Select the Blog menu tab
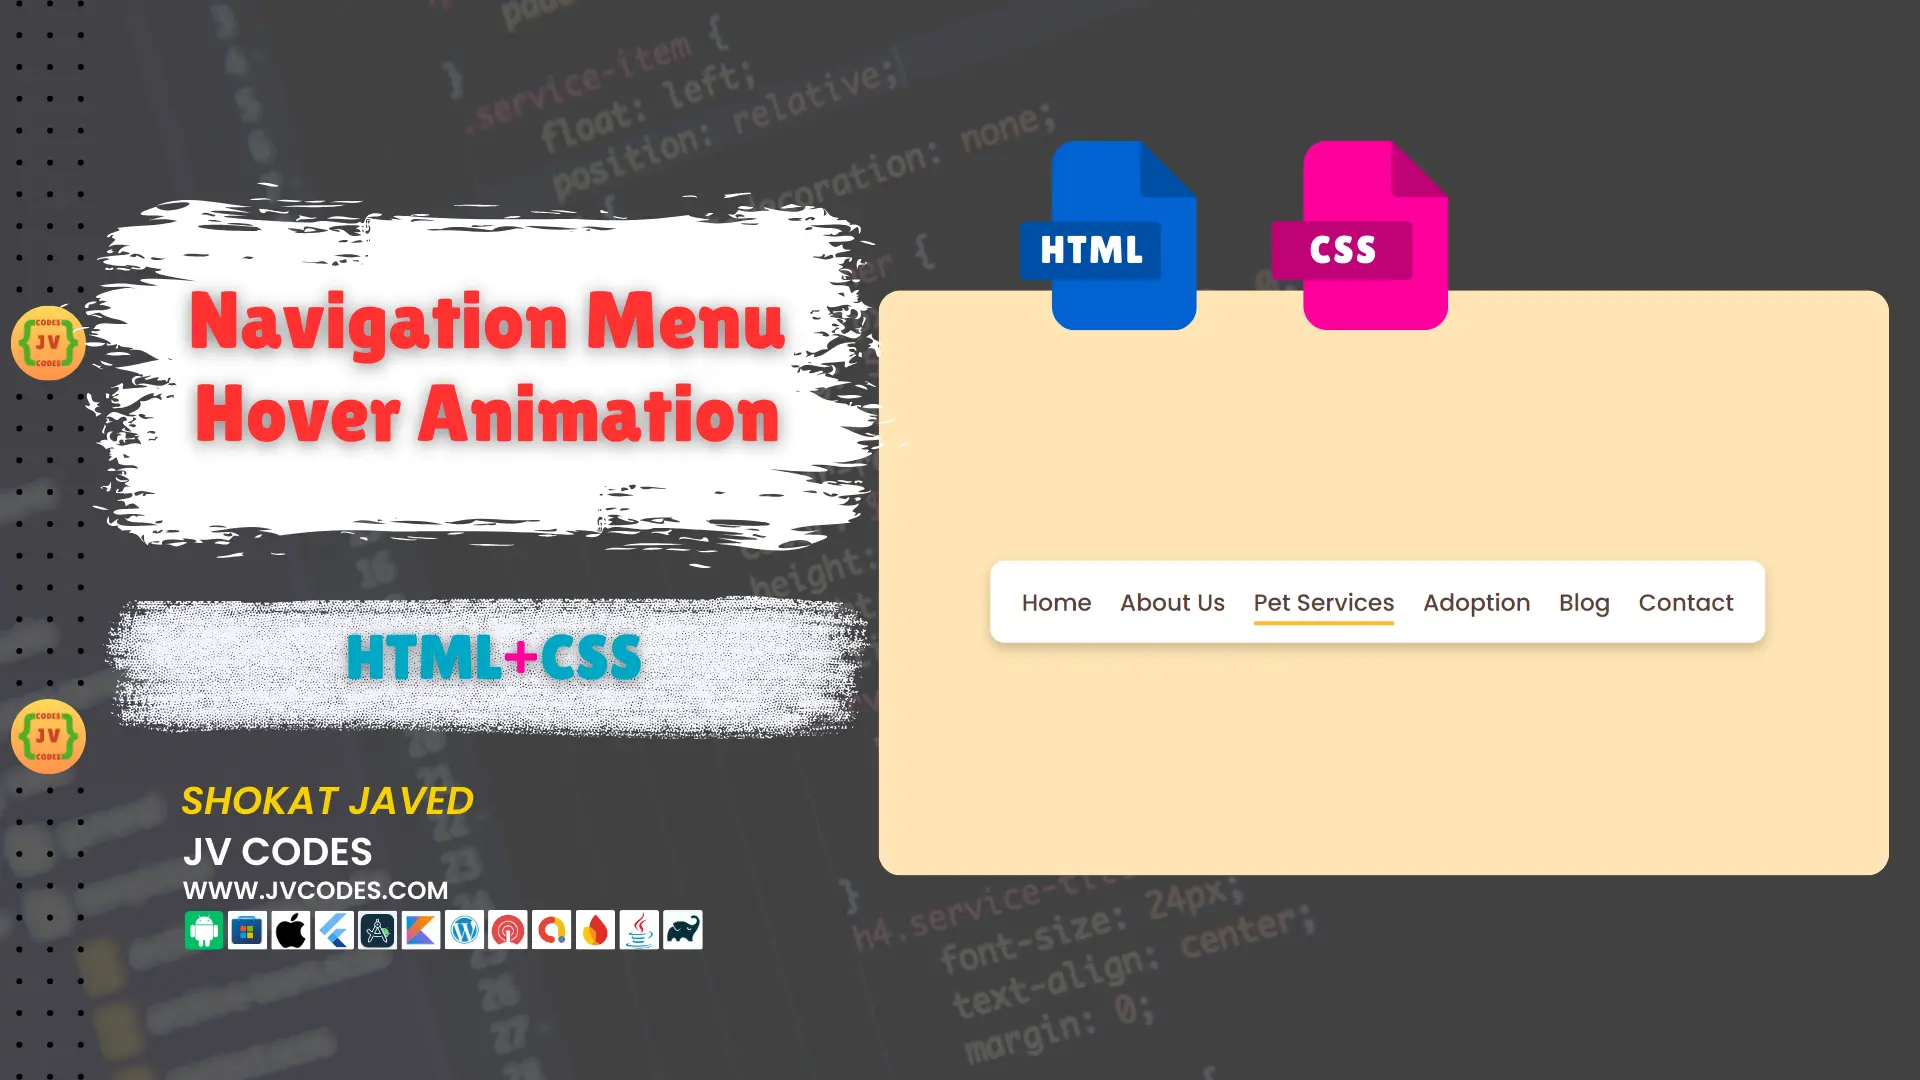 (1584, 603)
